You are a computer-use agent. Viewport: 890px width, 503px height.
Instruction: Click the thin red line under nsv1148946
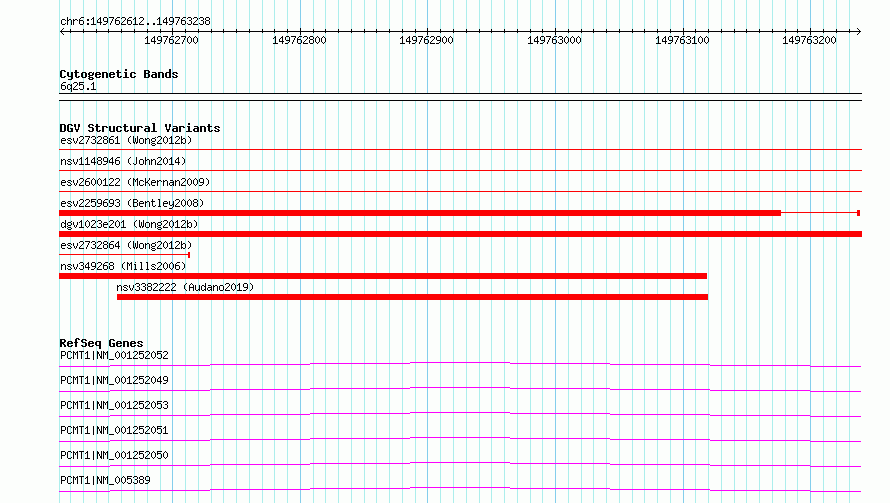click(x=460, y=170)
